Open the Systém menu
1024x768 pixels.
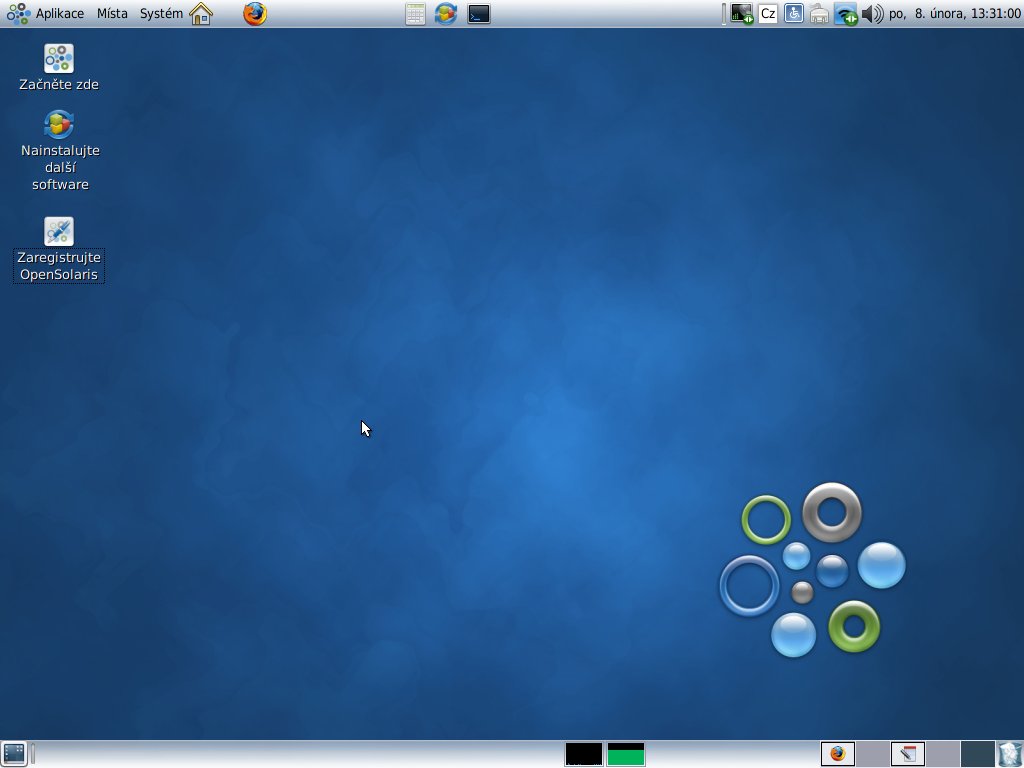click(x=161, y=14)
